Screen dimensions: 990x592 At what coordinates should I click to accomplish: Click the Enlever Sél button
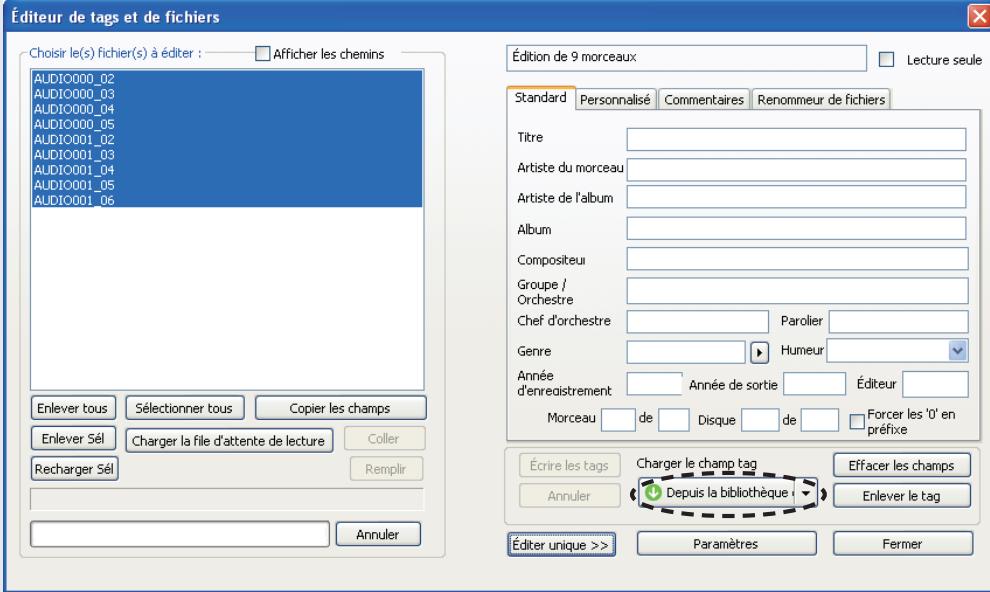tap(73, 439)
